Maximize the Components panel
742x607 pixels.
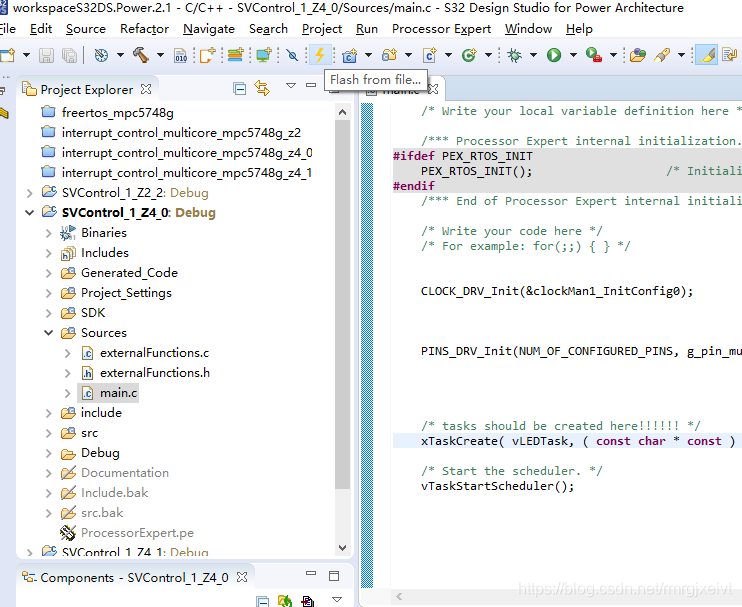(334, 575)
